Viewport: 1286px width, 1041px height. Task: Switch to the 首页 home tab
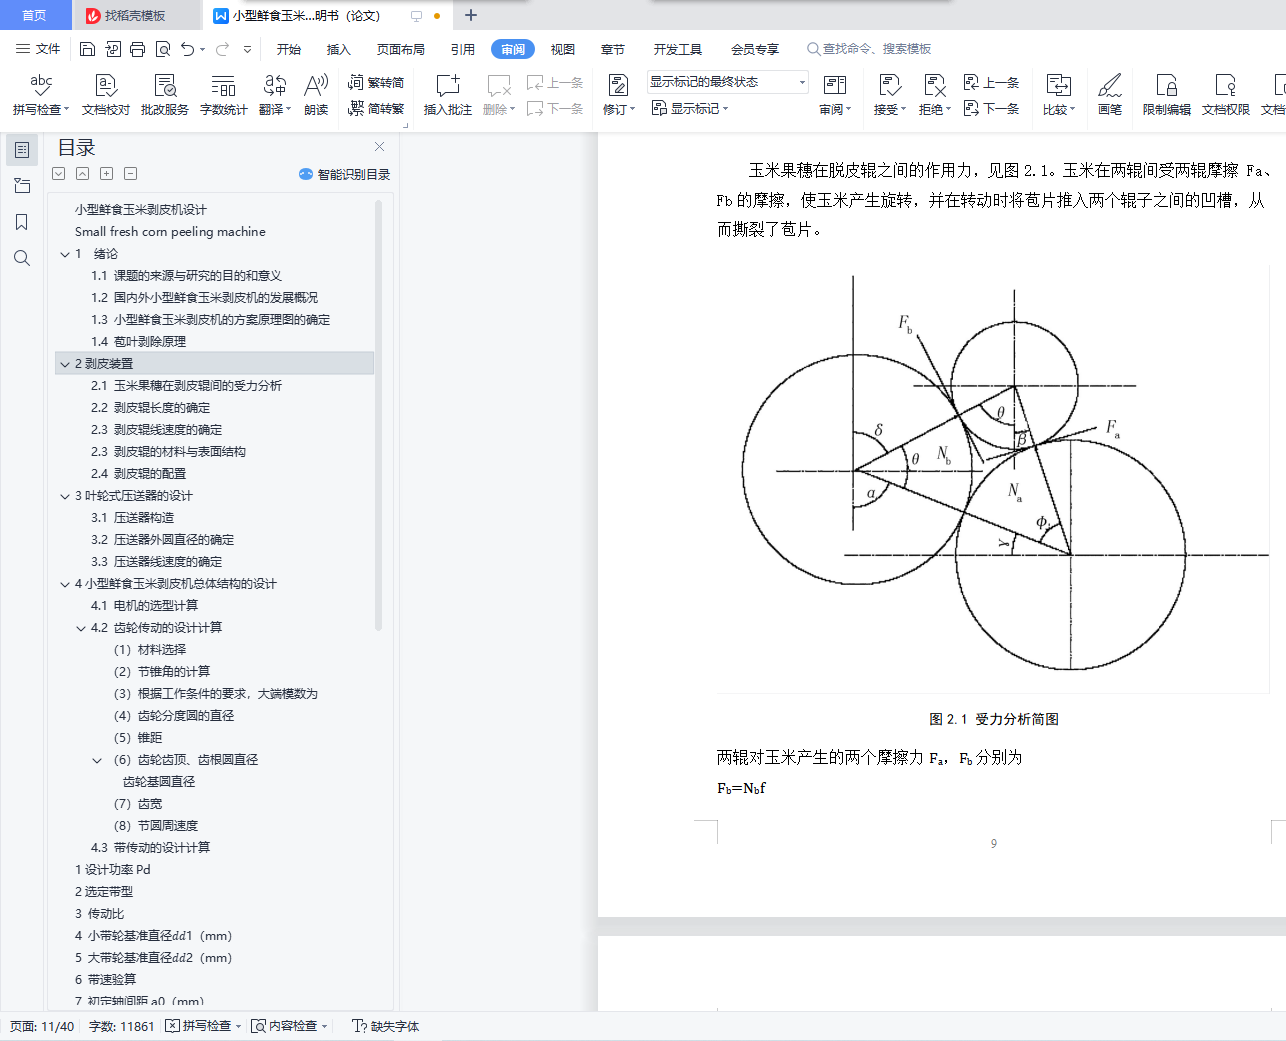(x=35, y=15)
